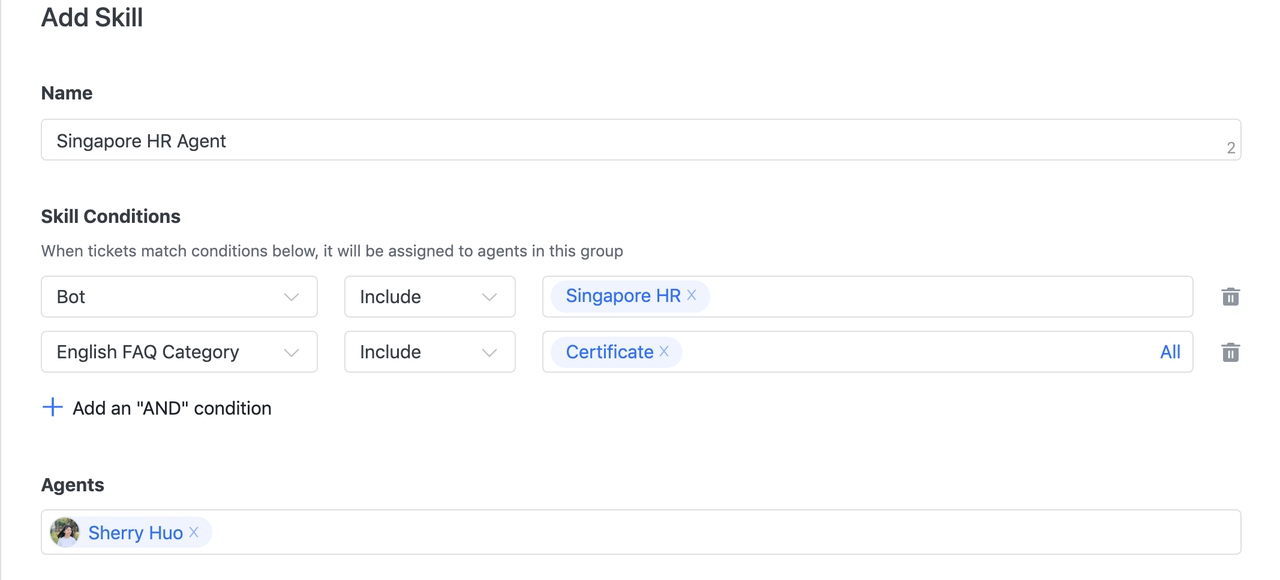Remove Sherry Huo from Agents

coord(194,532)
